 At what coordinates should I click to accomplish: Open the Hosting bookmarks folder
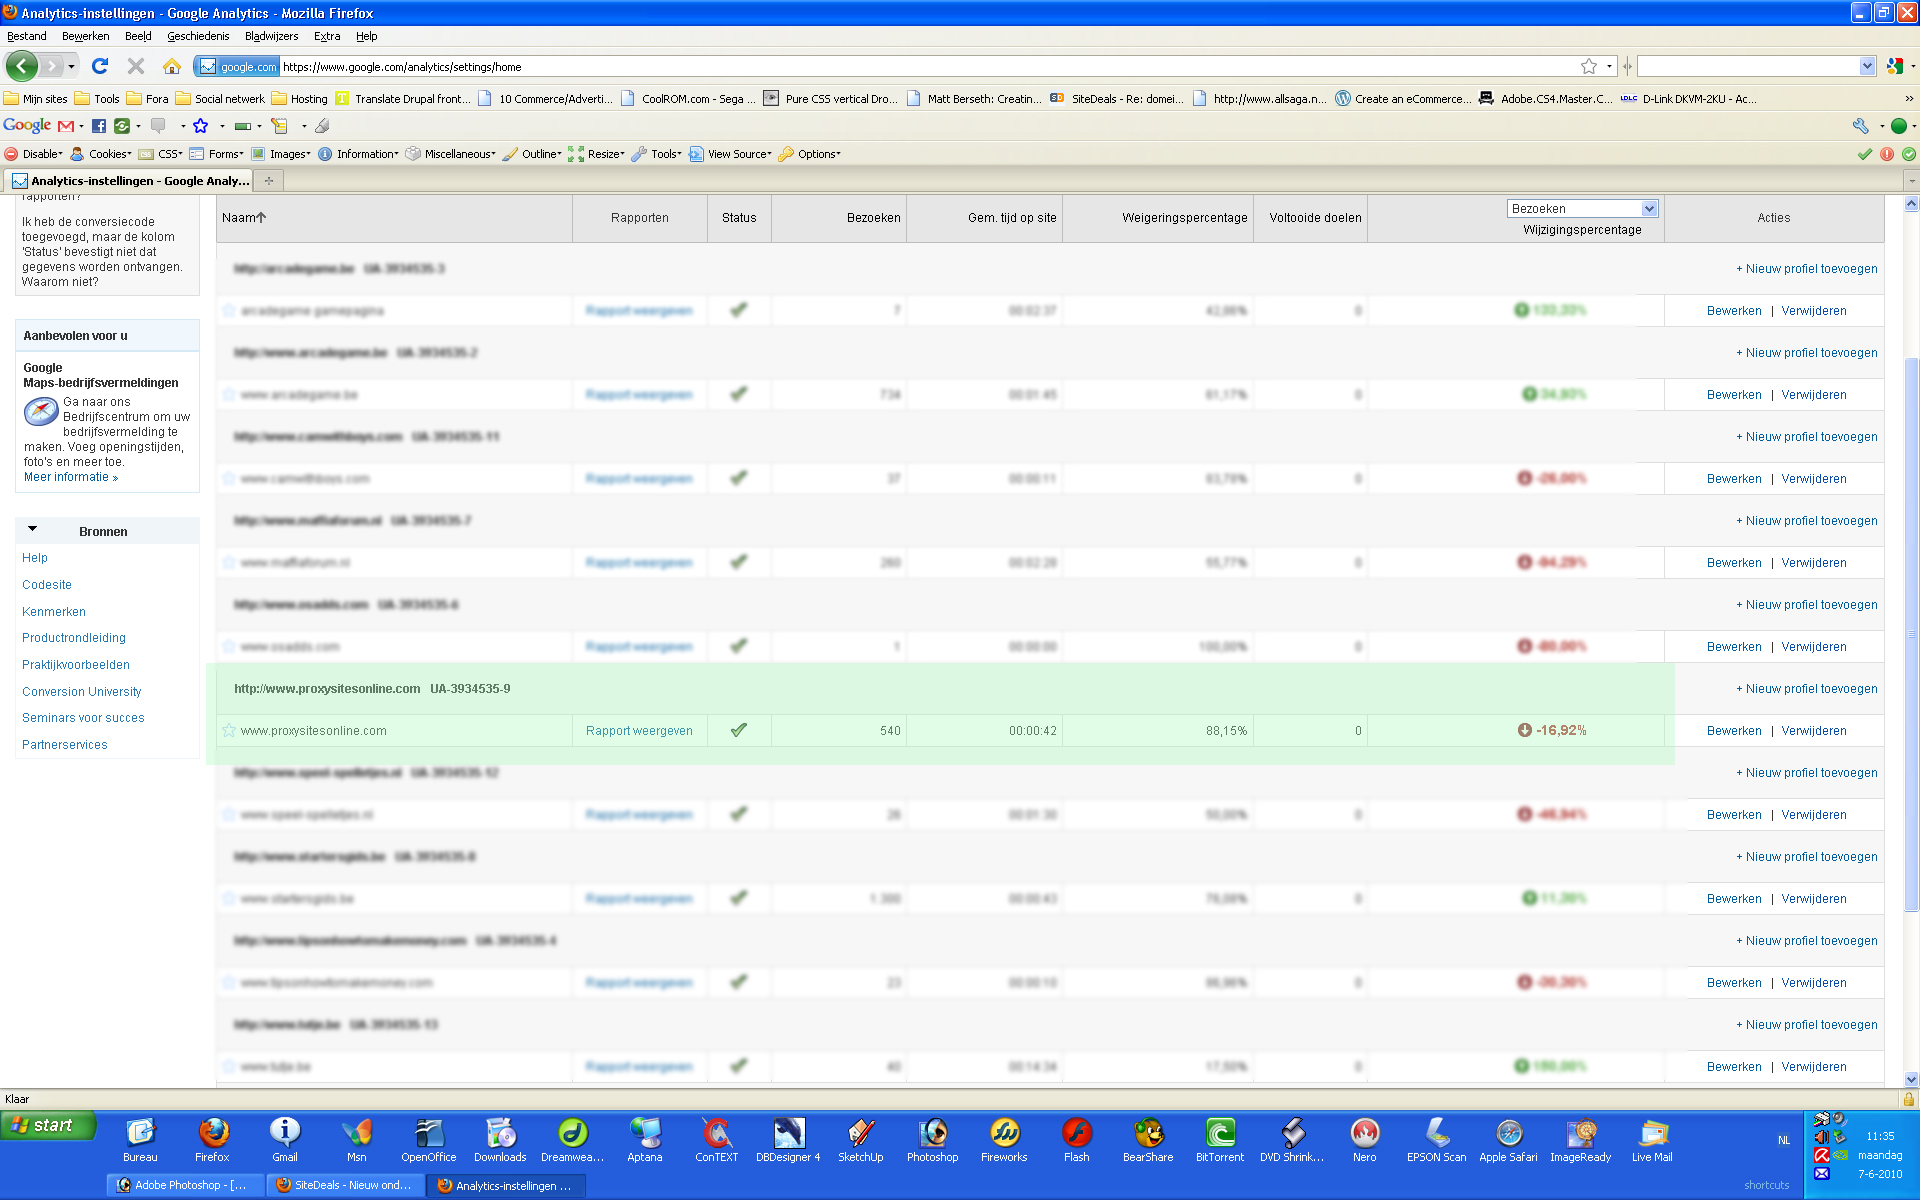(300, 99)
